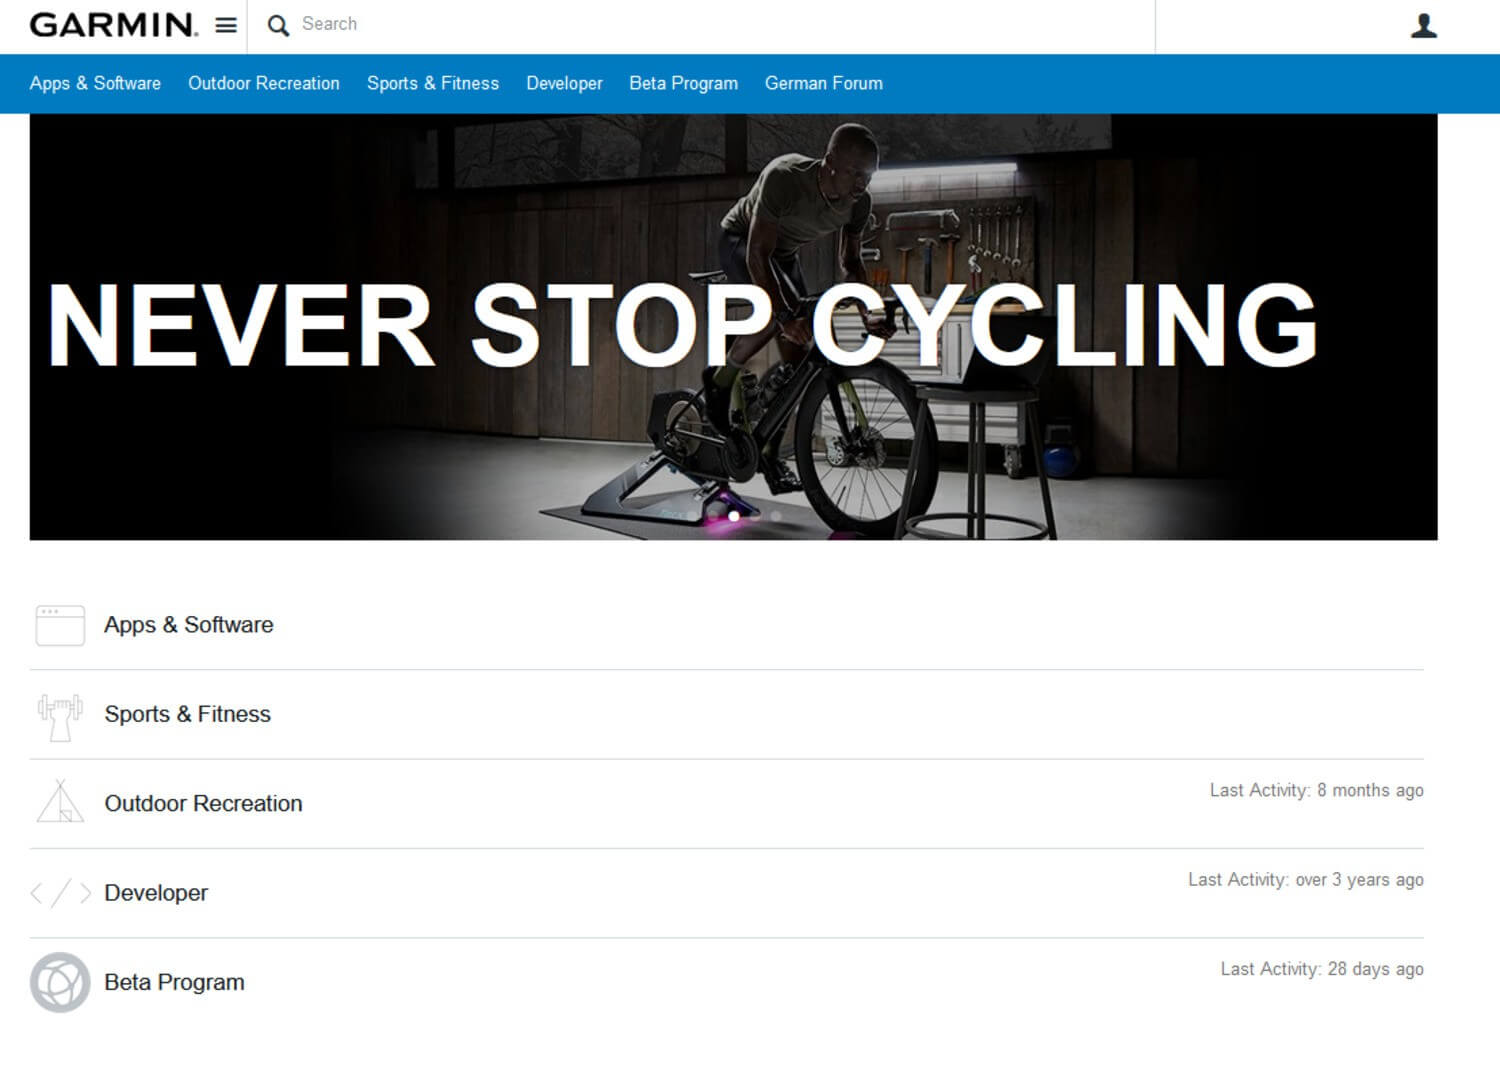Select the Sports & Fitness dumbbell icon
Image resolution: width=1500 pixels, height=1078 pixels.
click(x=59, y=714)
